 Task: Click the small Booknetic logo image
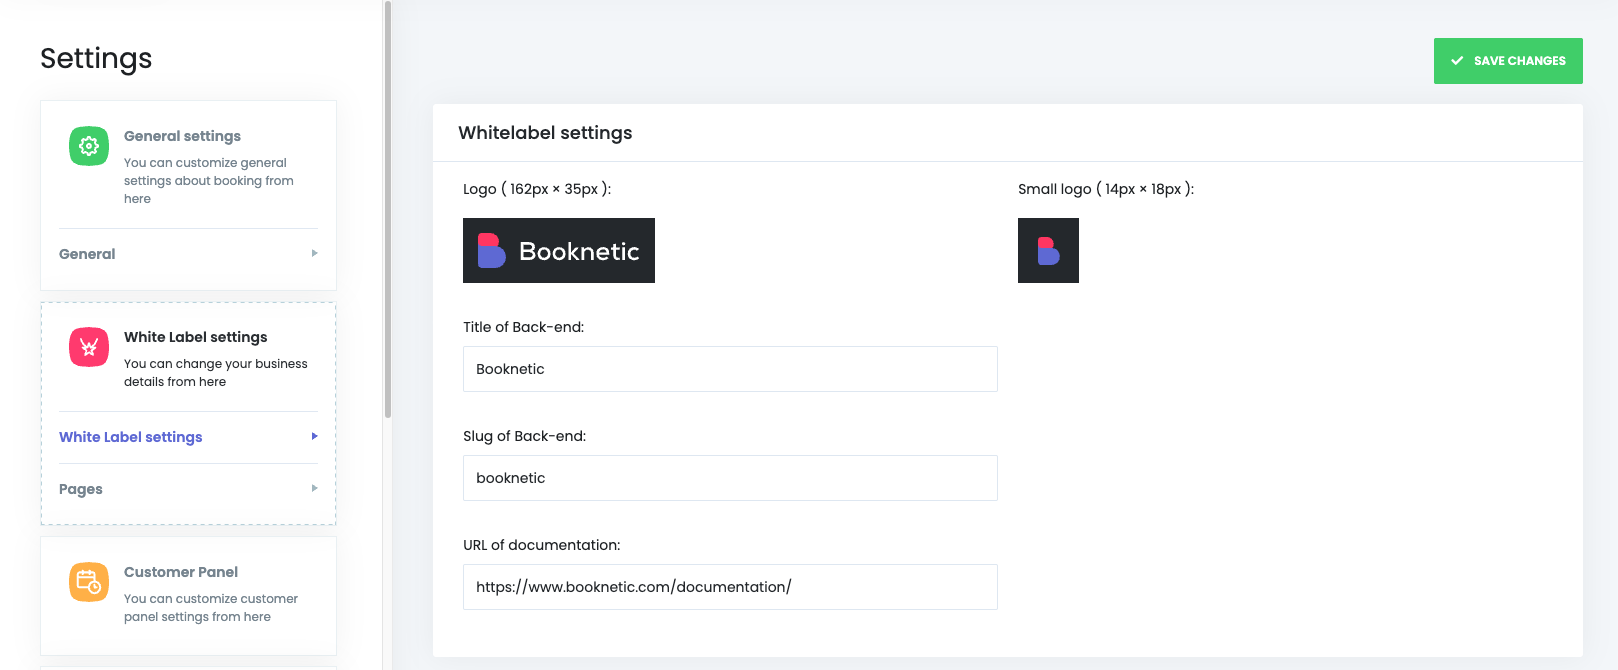tap(1048, 251)
